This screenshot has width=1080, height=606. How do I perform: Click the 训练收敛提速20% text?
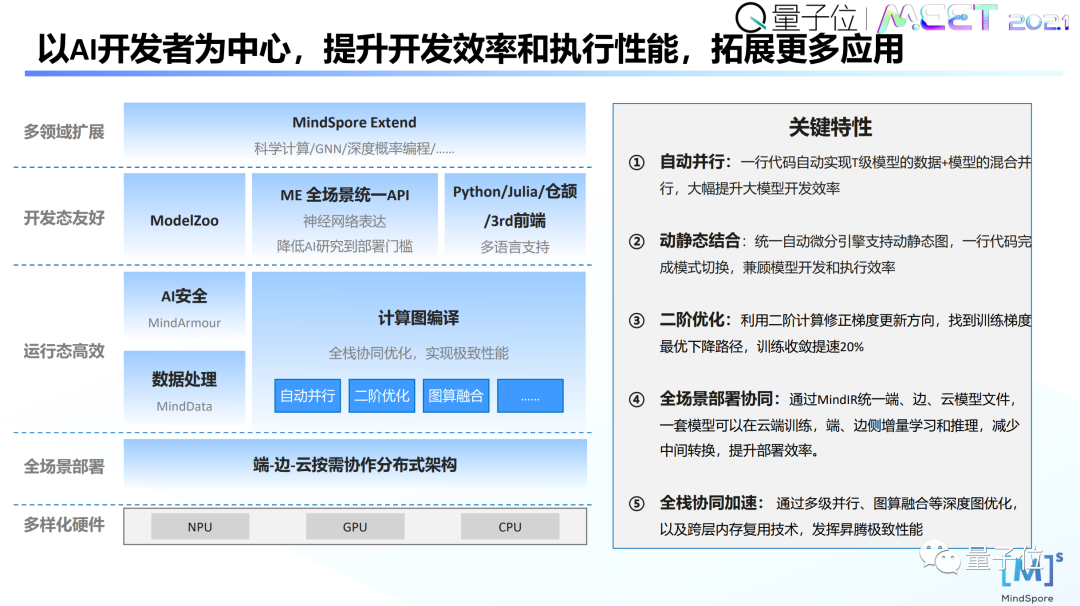(x=810, y=347)
